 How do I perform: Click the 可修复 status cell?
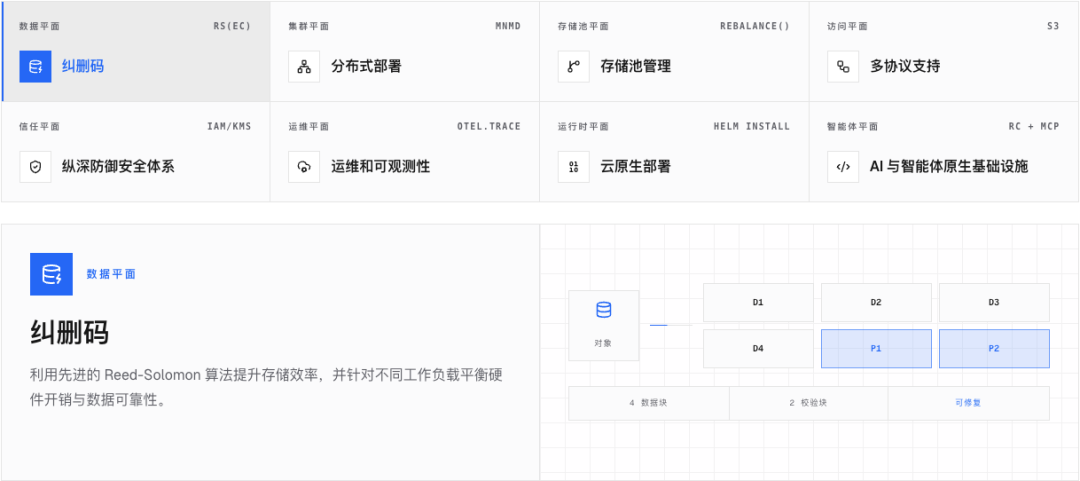click(x=968, y=403)
